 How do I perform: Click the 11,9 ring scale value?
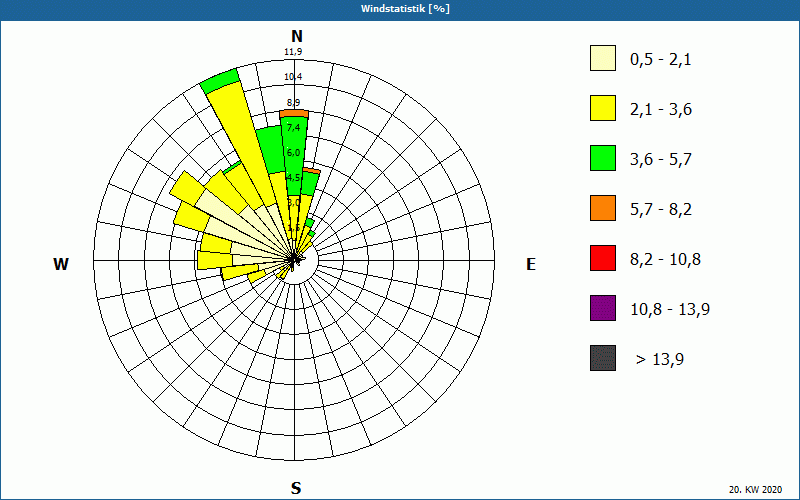coord(293,52)
